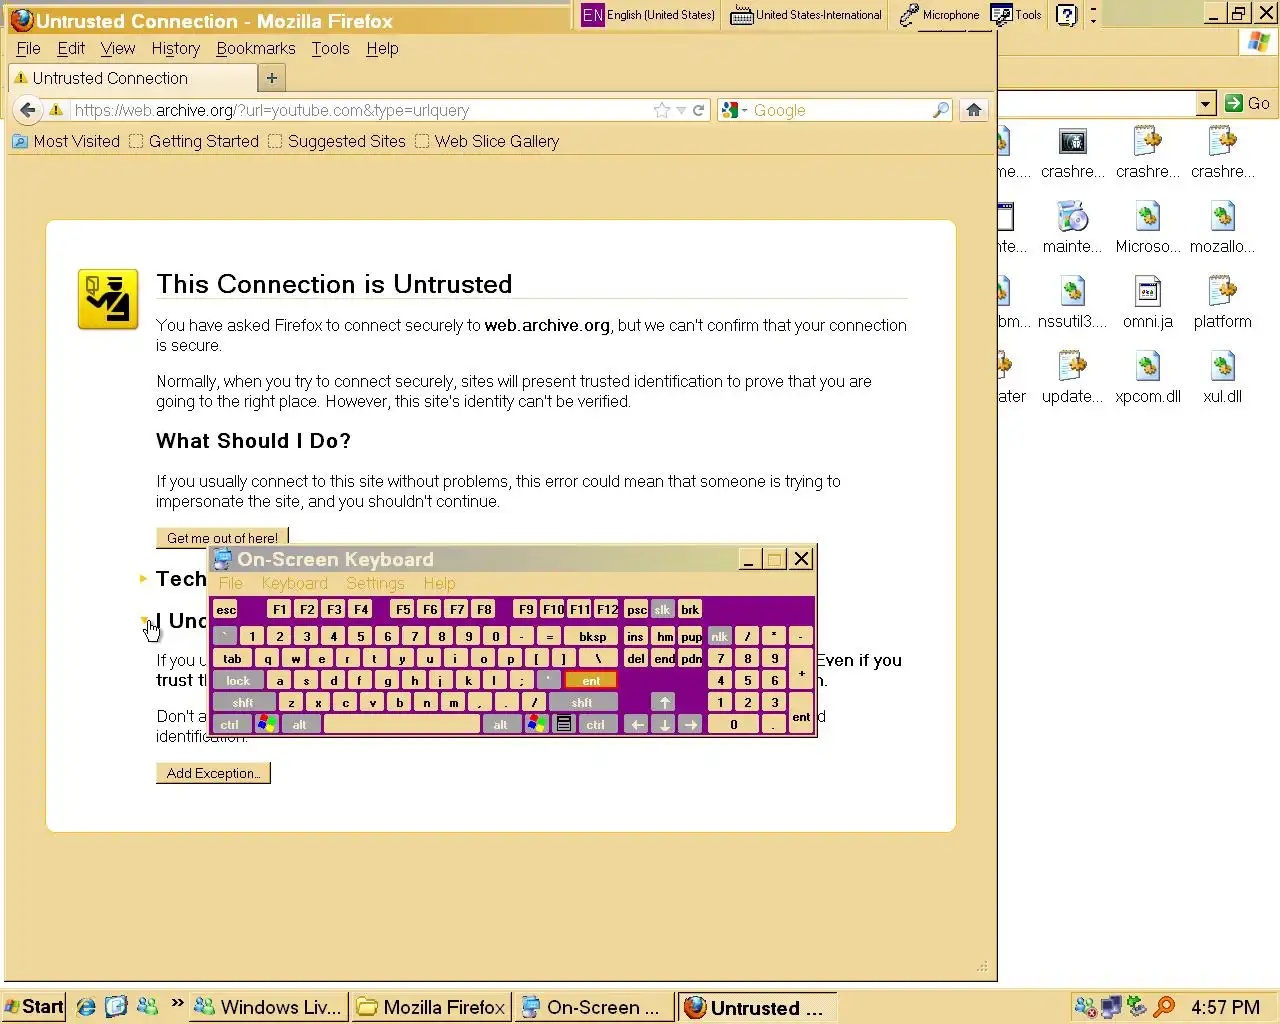The height and width of the screenshot is (1024, 1280).
Task: Click the system tray magnifier icon
Action: click(1163, 1007)
